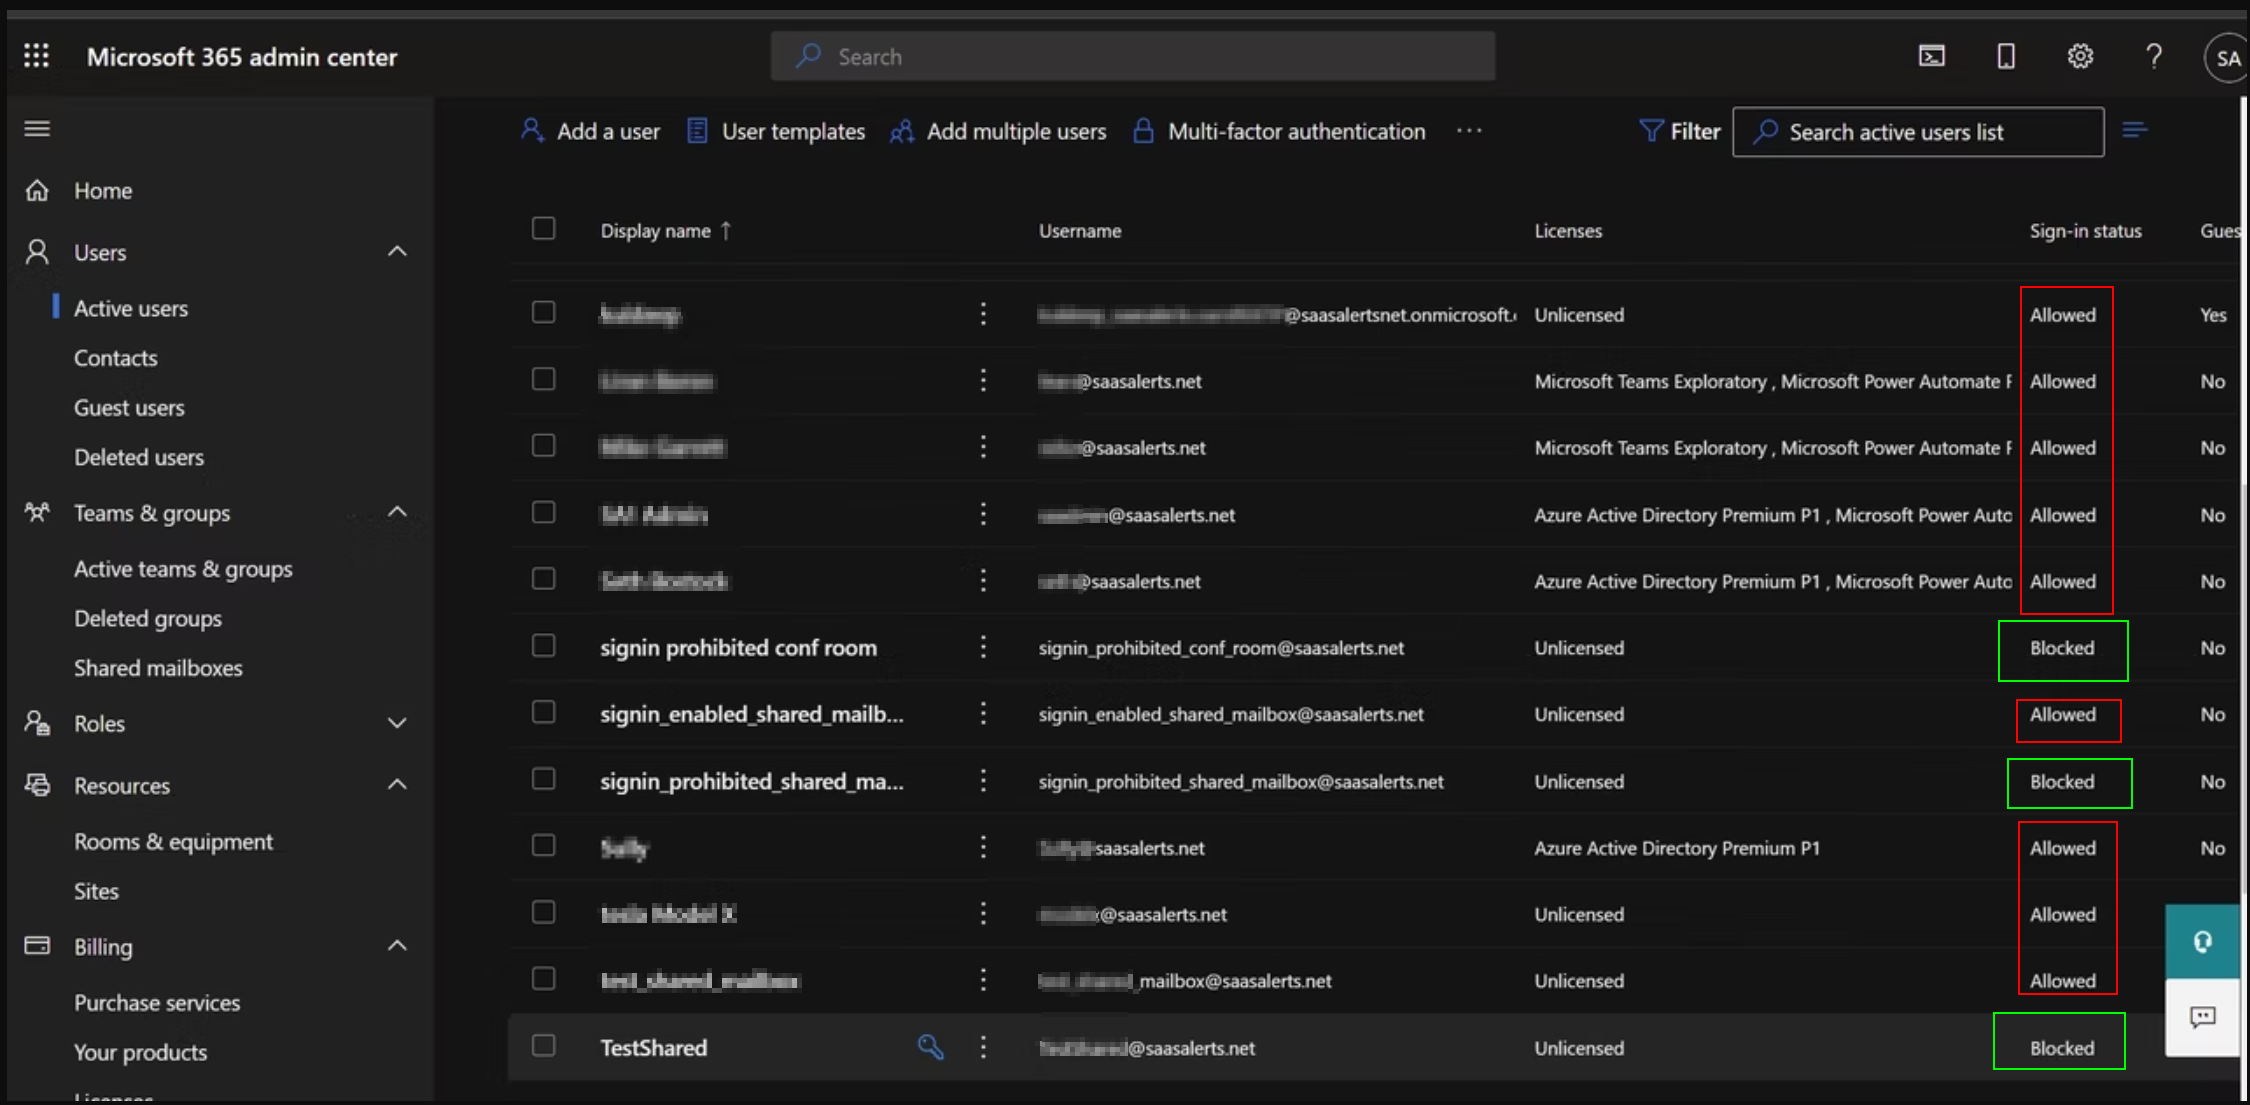Screen dimensions: 2250x1105
Task: Click the Home icon in sidebar
Action: point(37,190)
